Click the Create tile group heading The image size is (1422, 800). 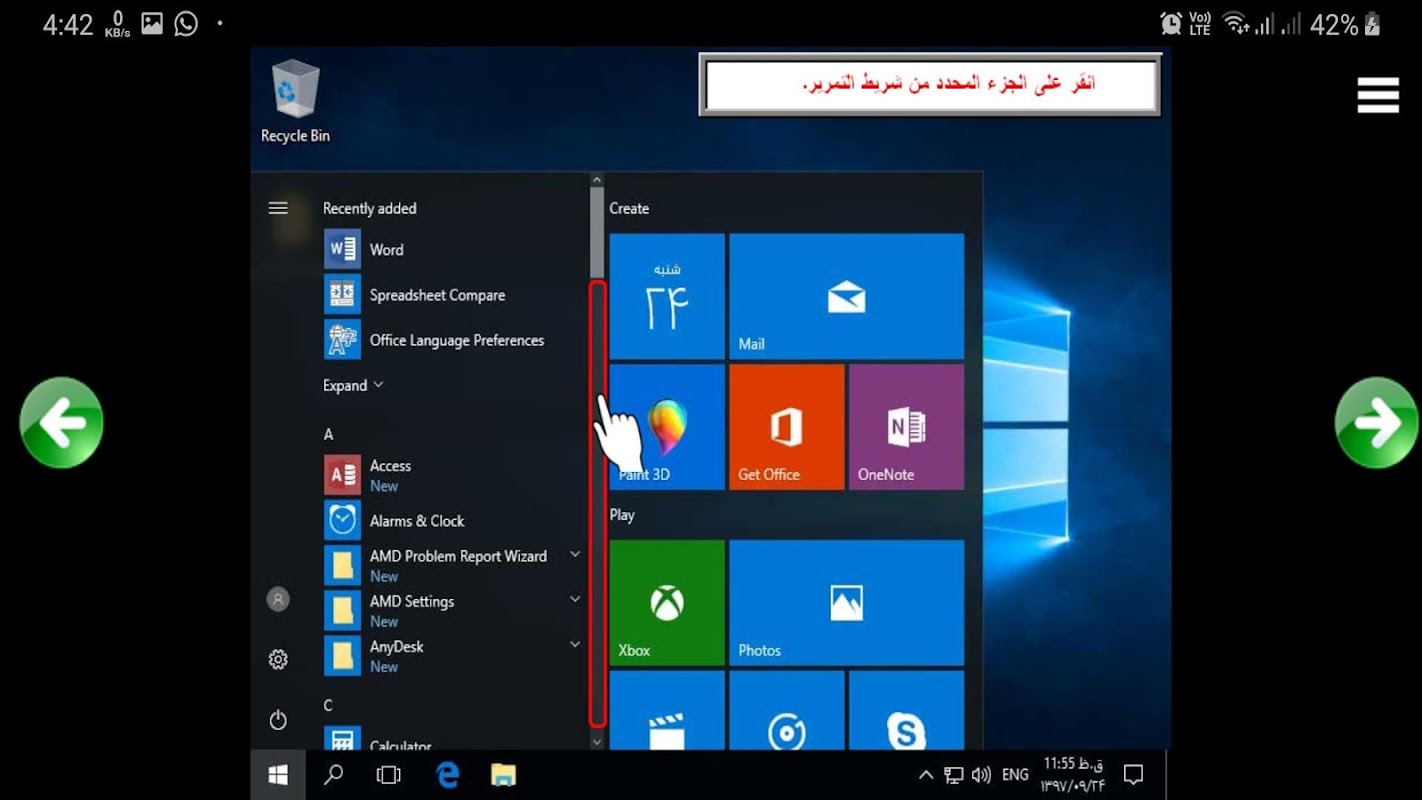point(629,208)
